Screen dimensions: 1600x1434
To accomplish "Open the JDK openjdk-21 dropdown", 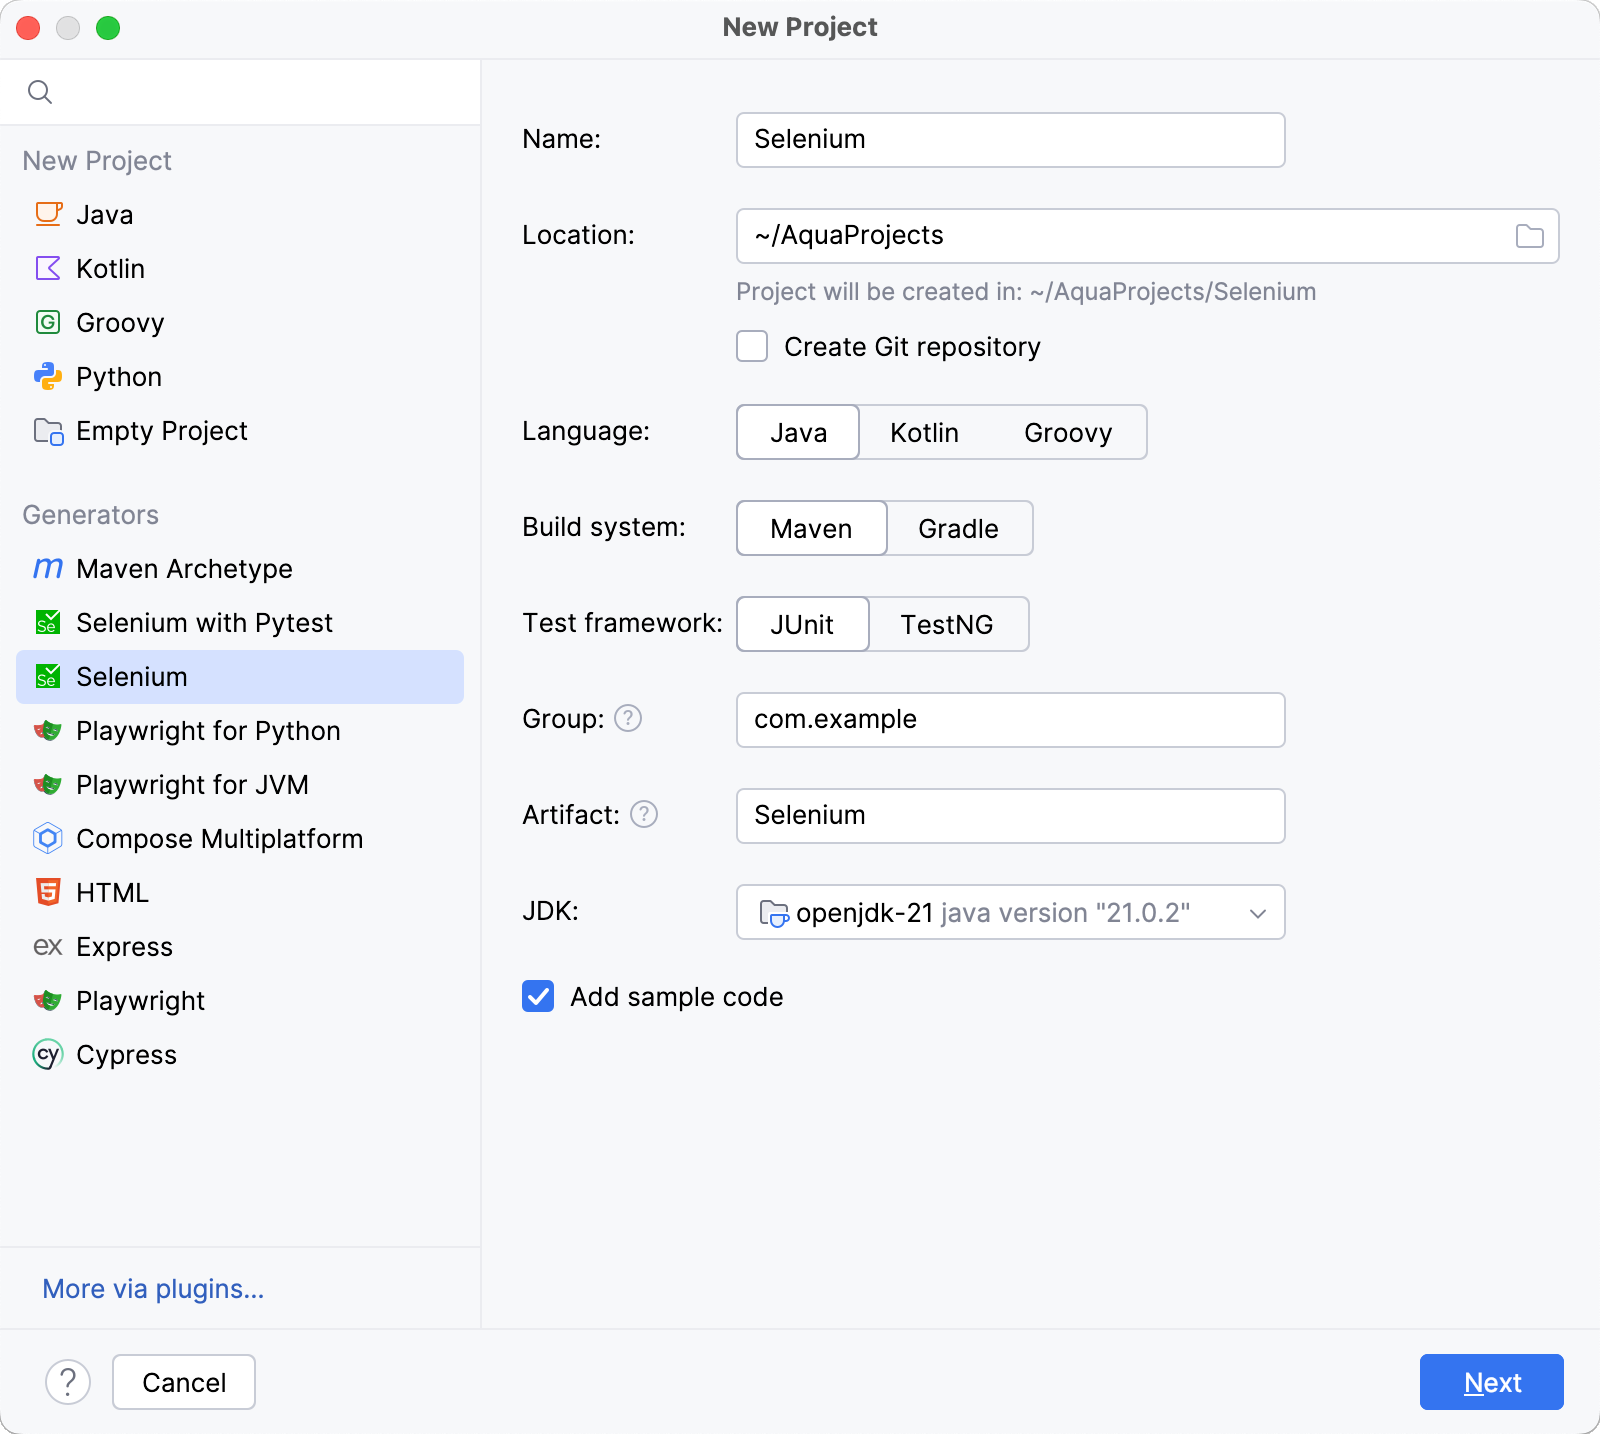I will (1010, 912).
